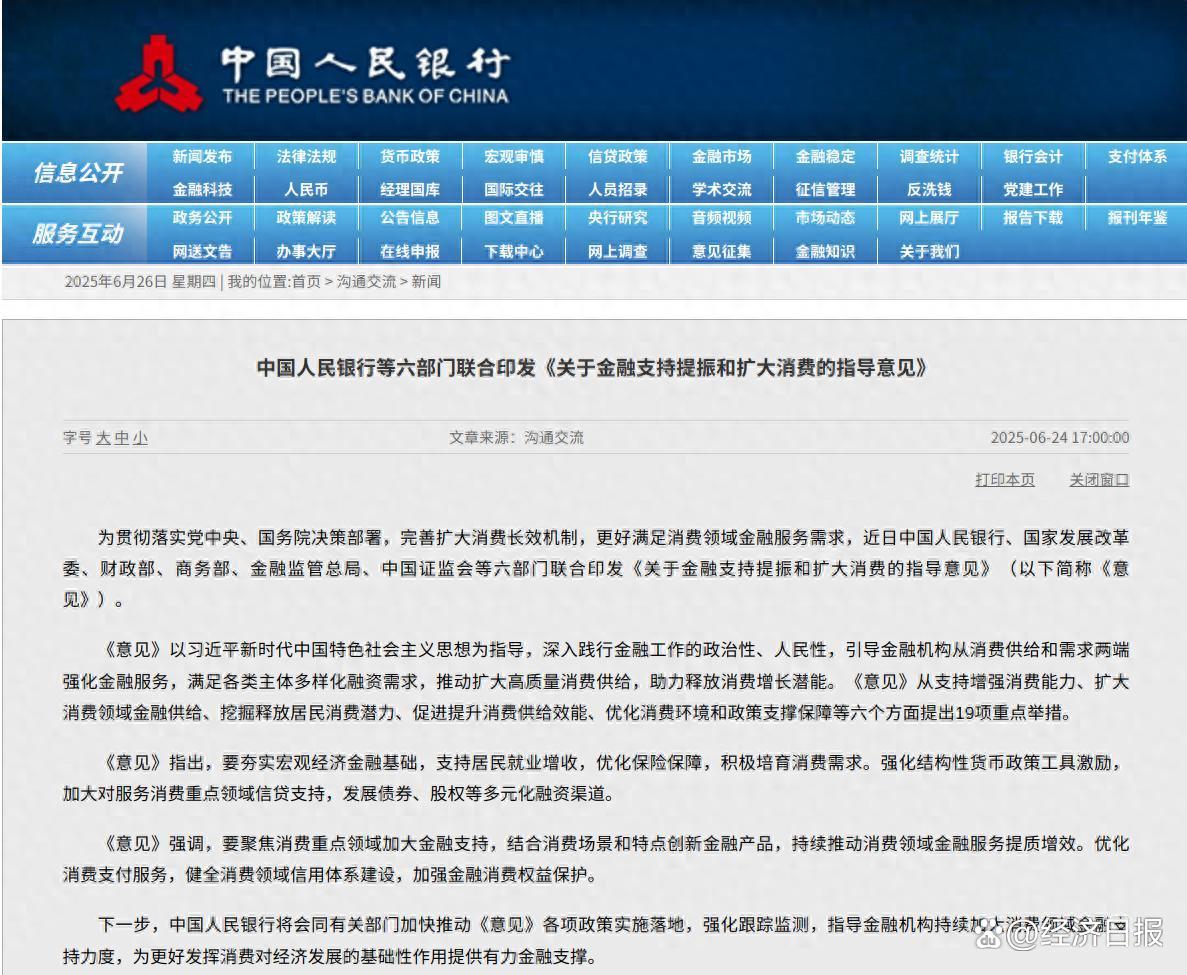Open the 人民币 navigation link

(306, 189)
